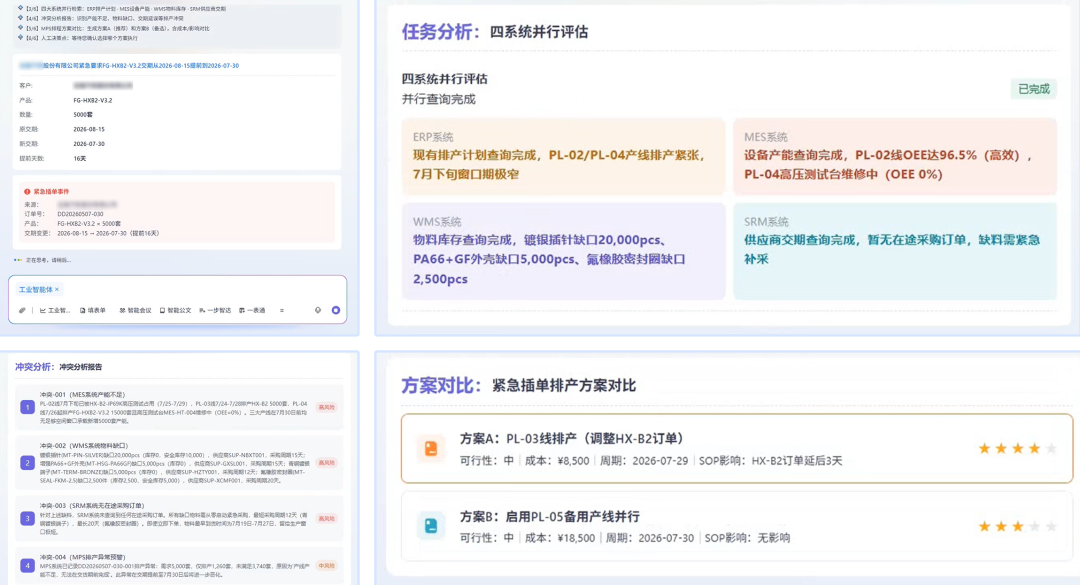Viewport: 1080px width, 585px height.
Task: Open the urgent delivery request link for FG-HXB2-V3.2
Action: [x=129, y=65]
